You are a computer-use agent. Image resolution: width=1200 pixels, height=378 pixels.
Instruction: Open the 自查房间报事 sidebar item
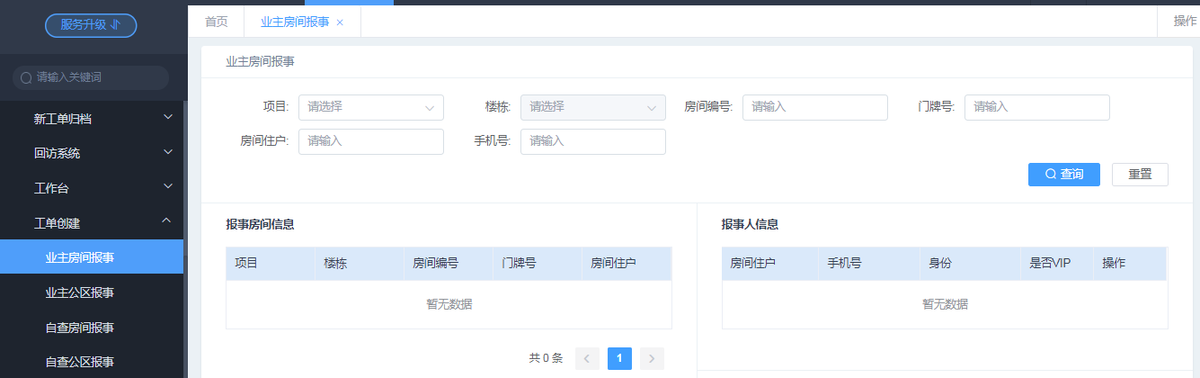92,327
